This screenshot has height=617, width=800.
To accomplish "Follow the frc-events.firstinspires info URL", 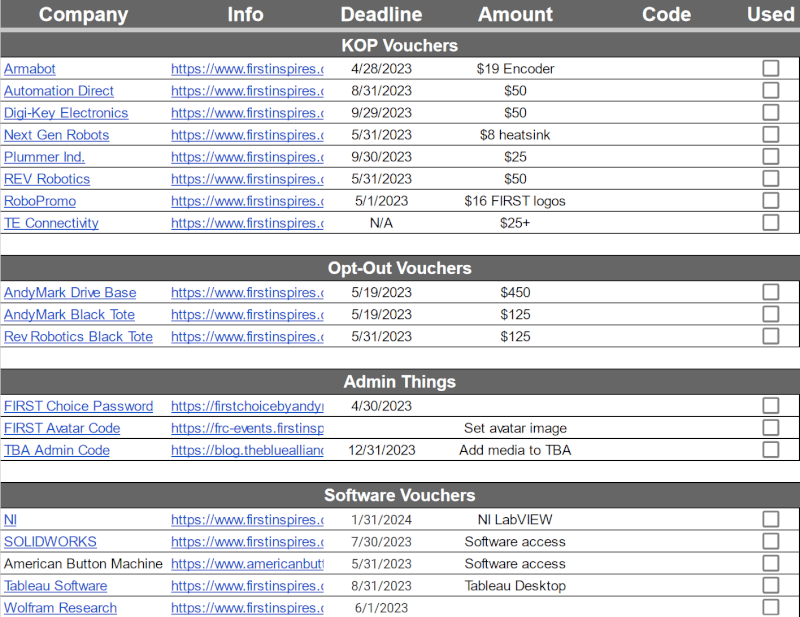I will 247,428.
